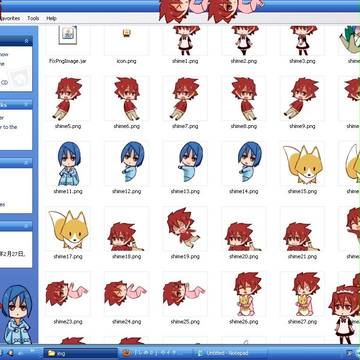This screenshot has height=360, width=360.
Task: Select the shime15.png fox thumbnail
Action: click(302, 164)
